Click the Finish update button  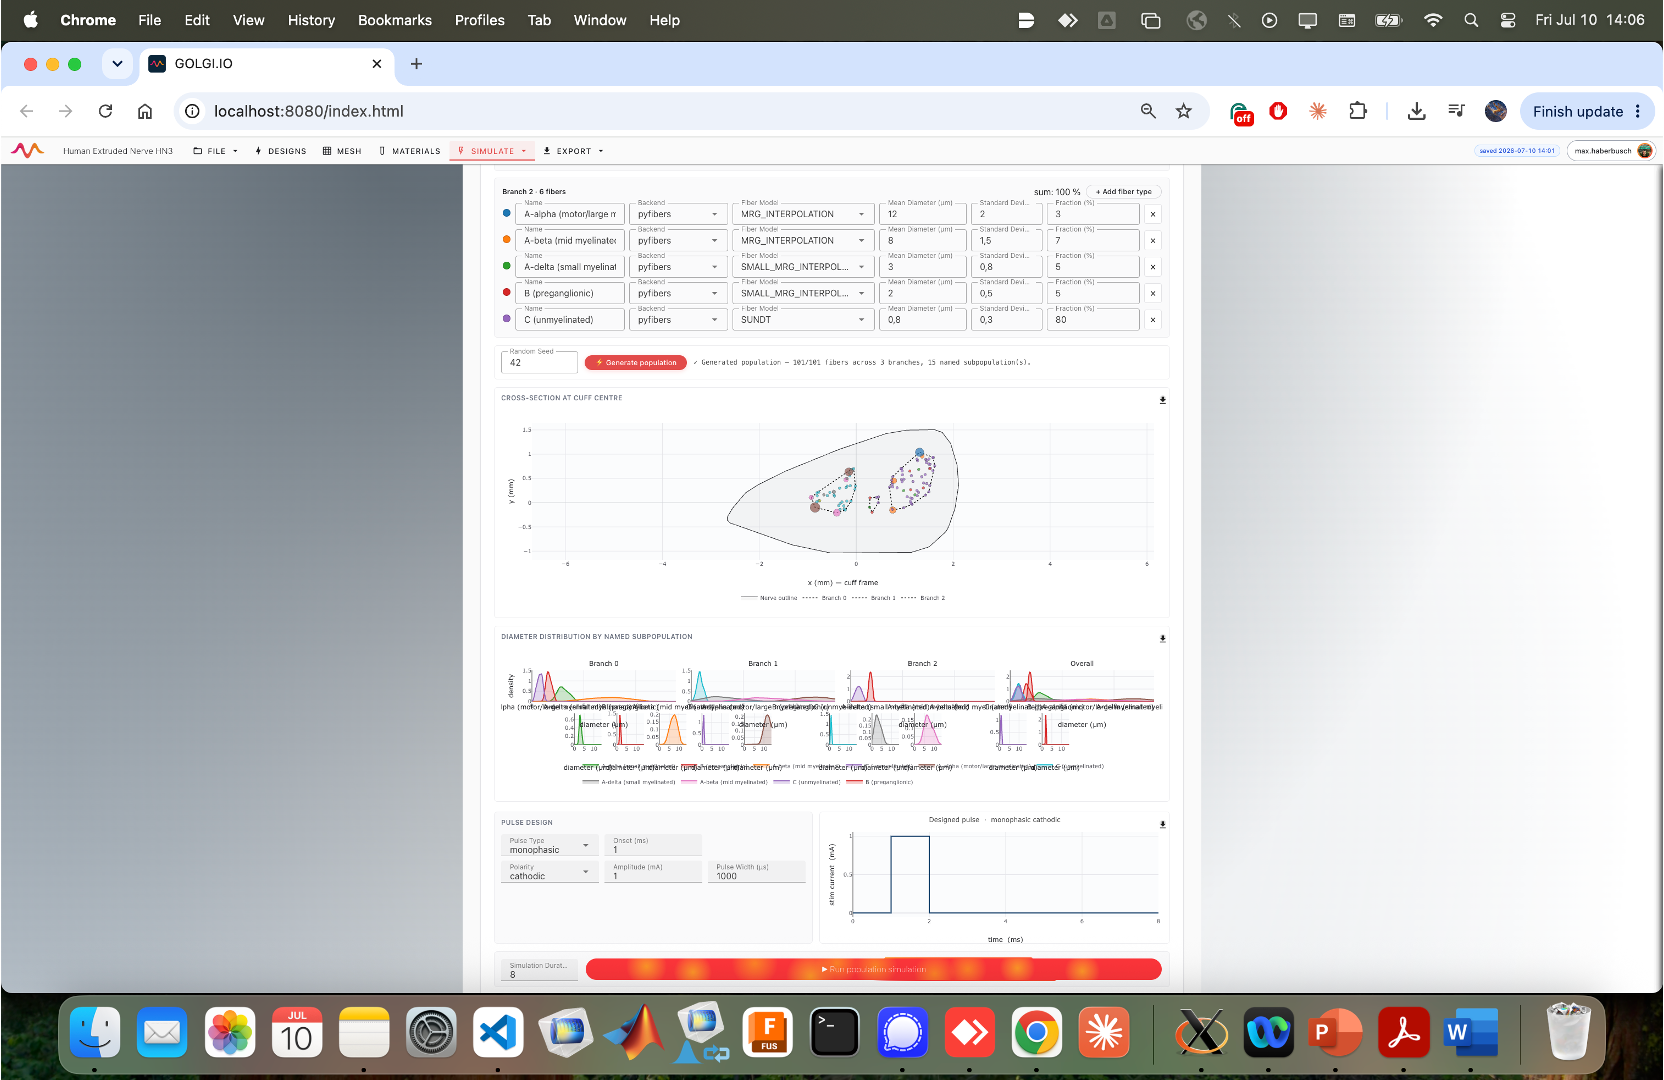(x=1585, y=111)
